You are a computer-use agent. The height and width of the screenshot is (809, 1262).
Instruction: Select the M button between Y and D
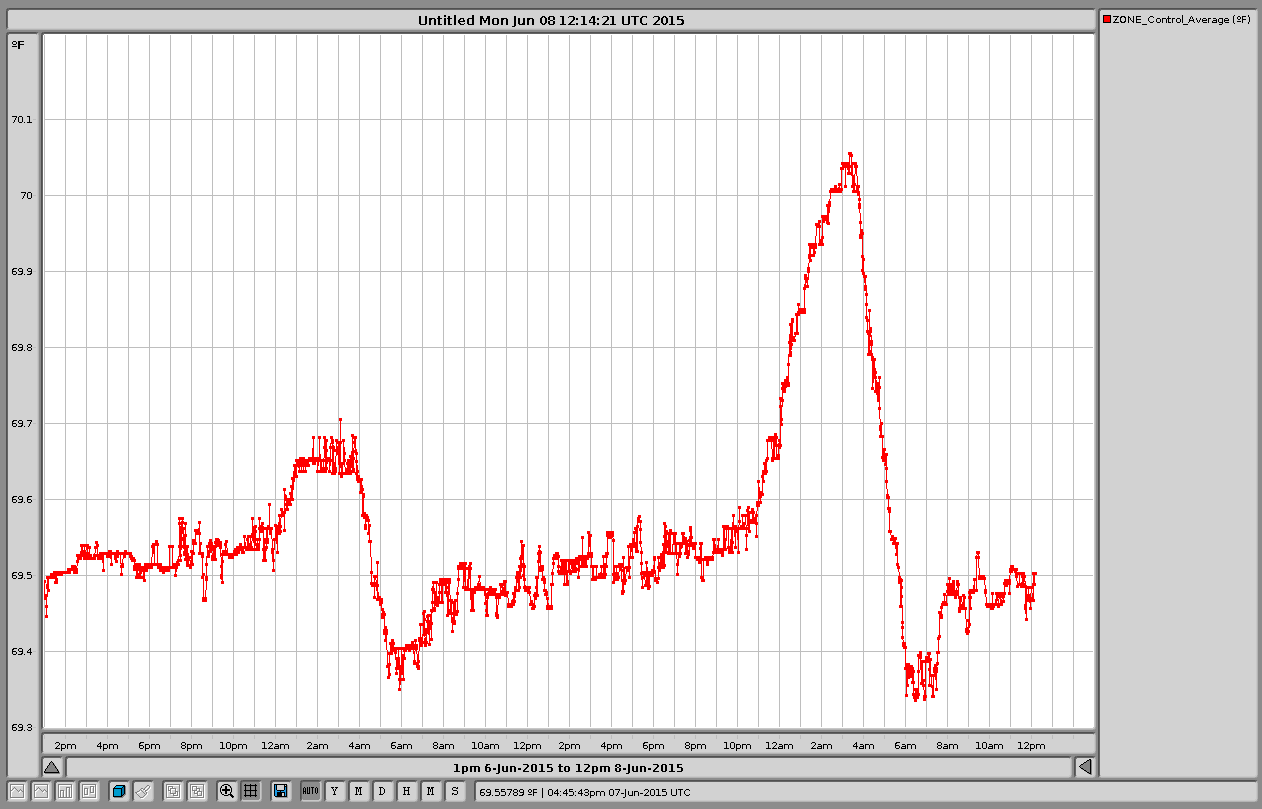click(x=358, y=791)
